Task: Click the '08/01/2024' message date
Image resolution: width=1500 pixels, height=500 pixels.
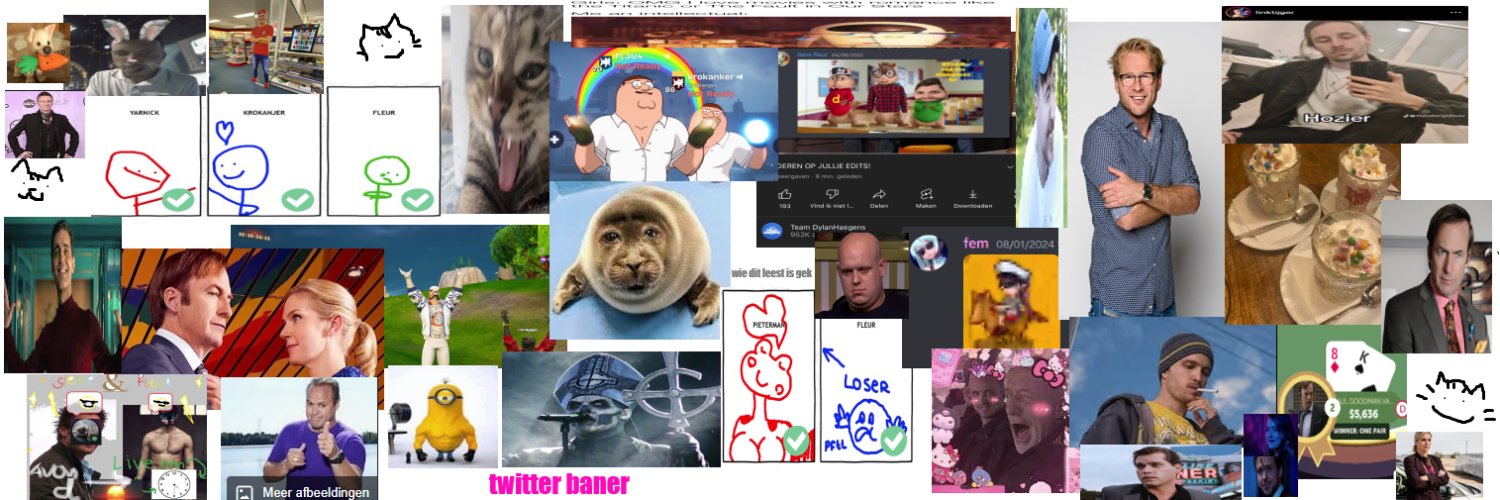Action: tap(1023, 243)
